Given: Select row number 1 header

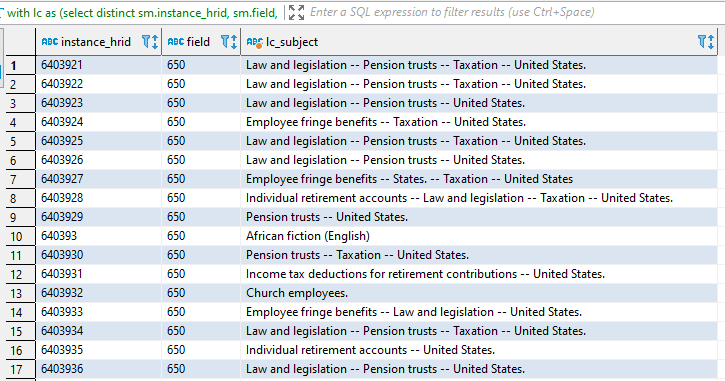Looking at the screenshot, I should [x=20, y=65].
